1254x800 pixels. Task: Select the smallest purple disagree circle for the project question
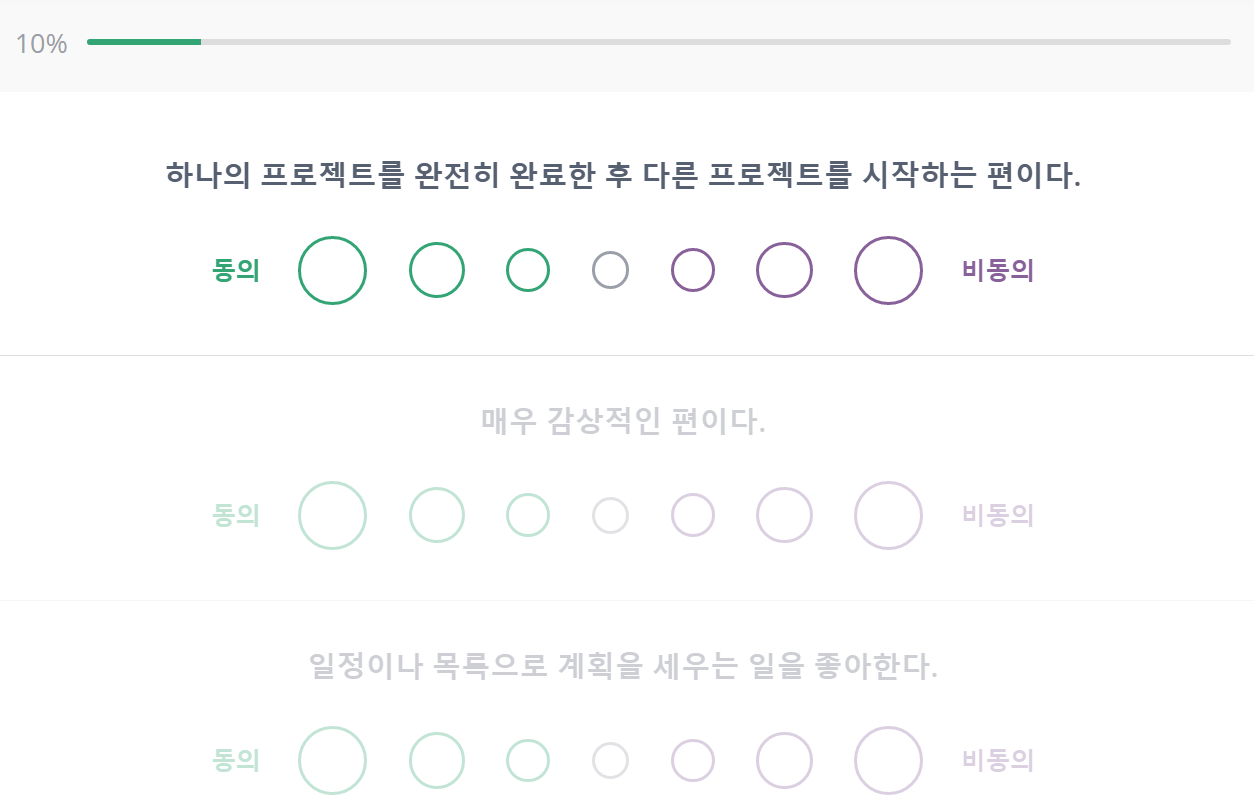(x=693, y=269)
